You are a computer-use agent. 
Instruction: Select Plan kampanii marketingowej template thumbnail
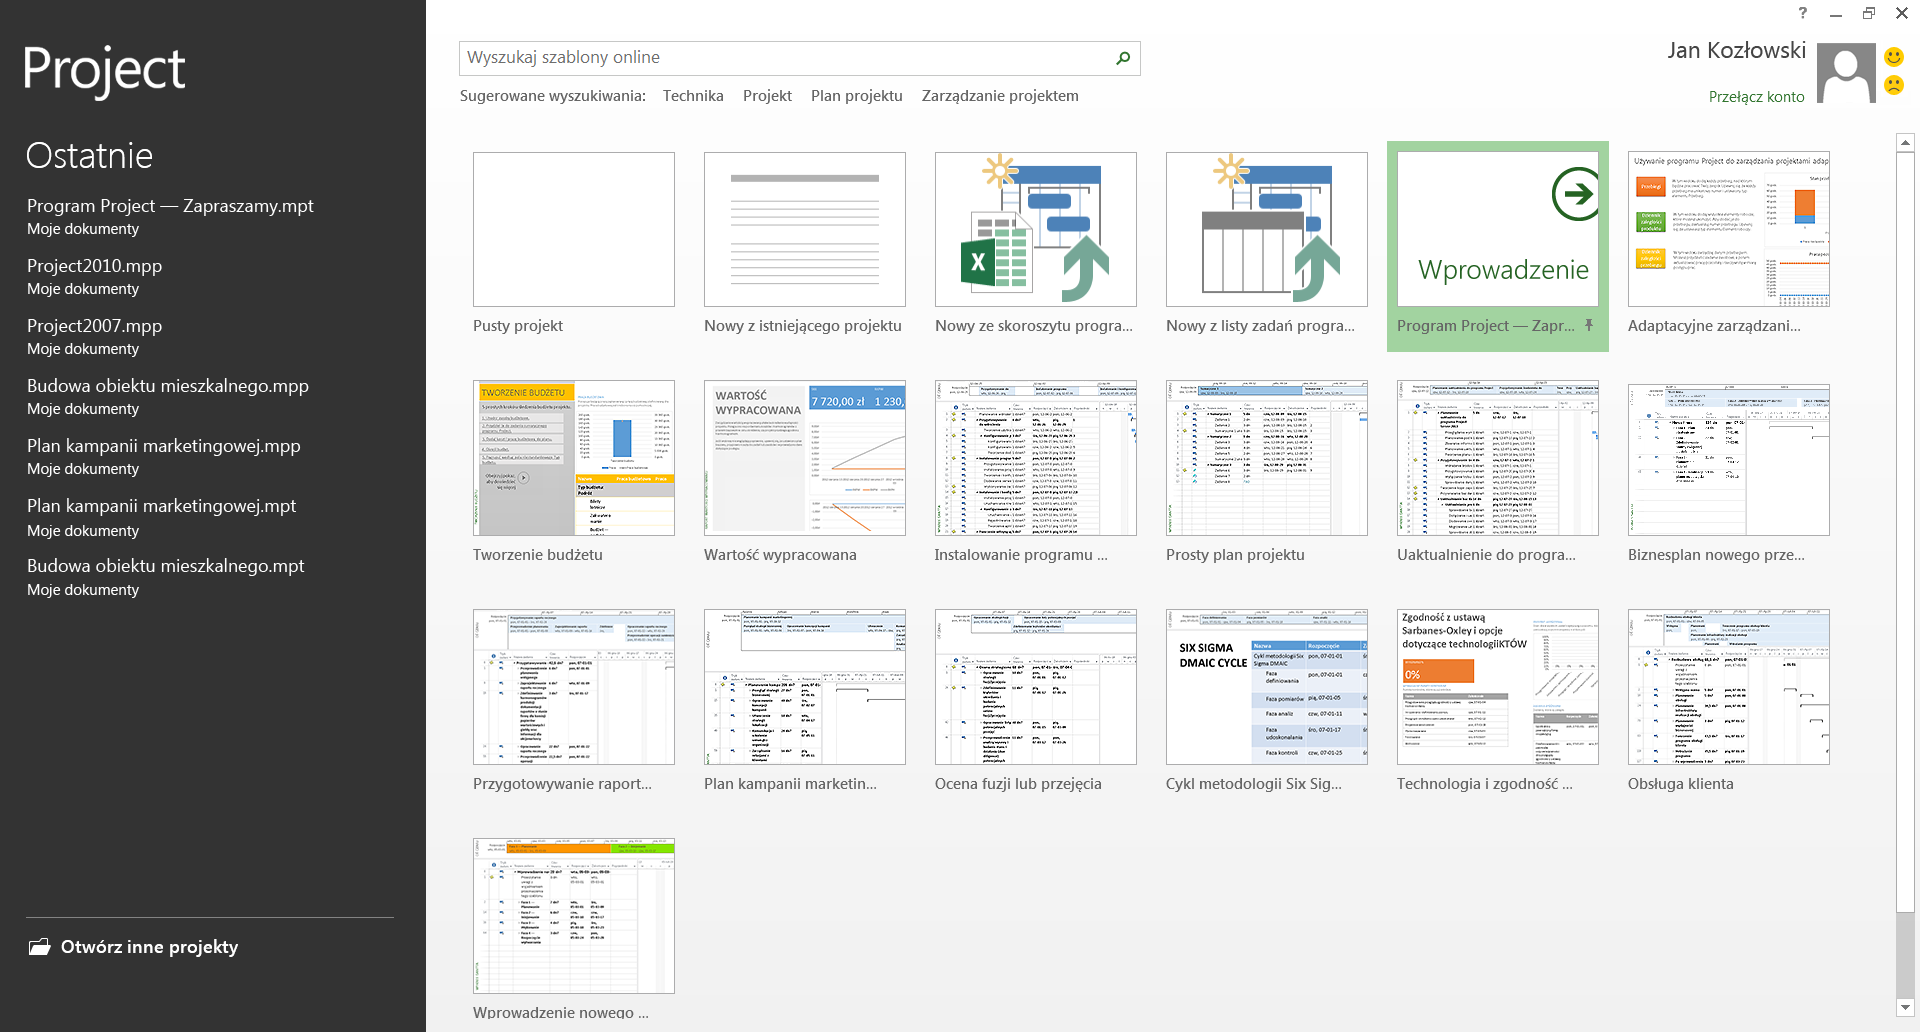click(804, 687)
